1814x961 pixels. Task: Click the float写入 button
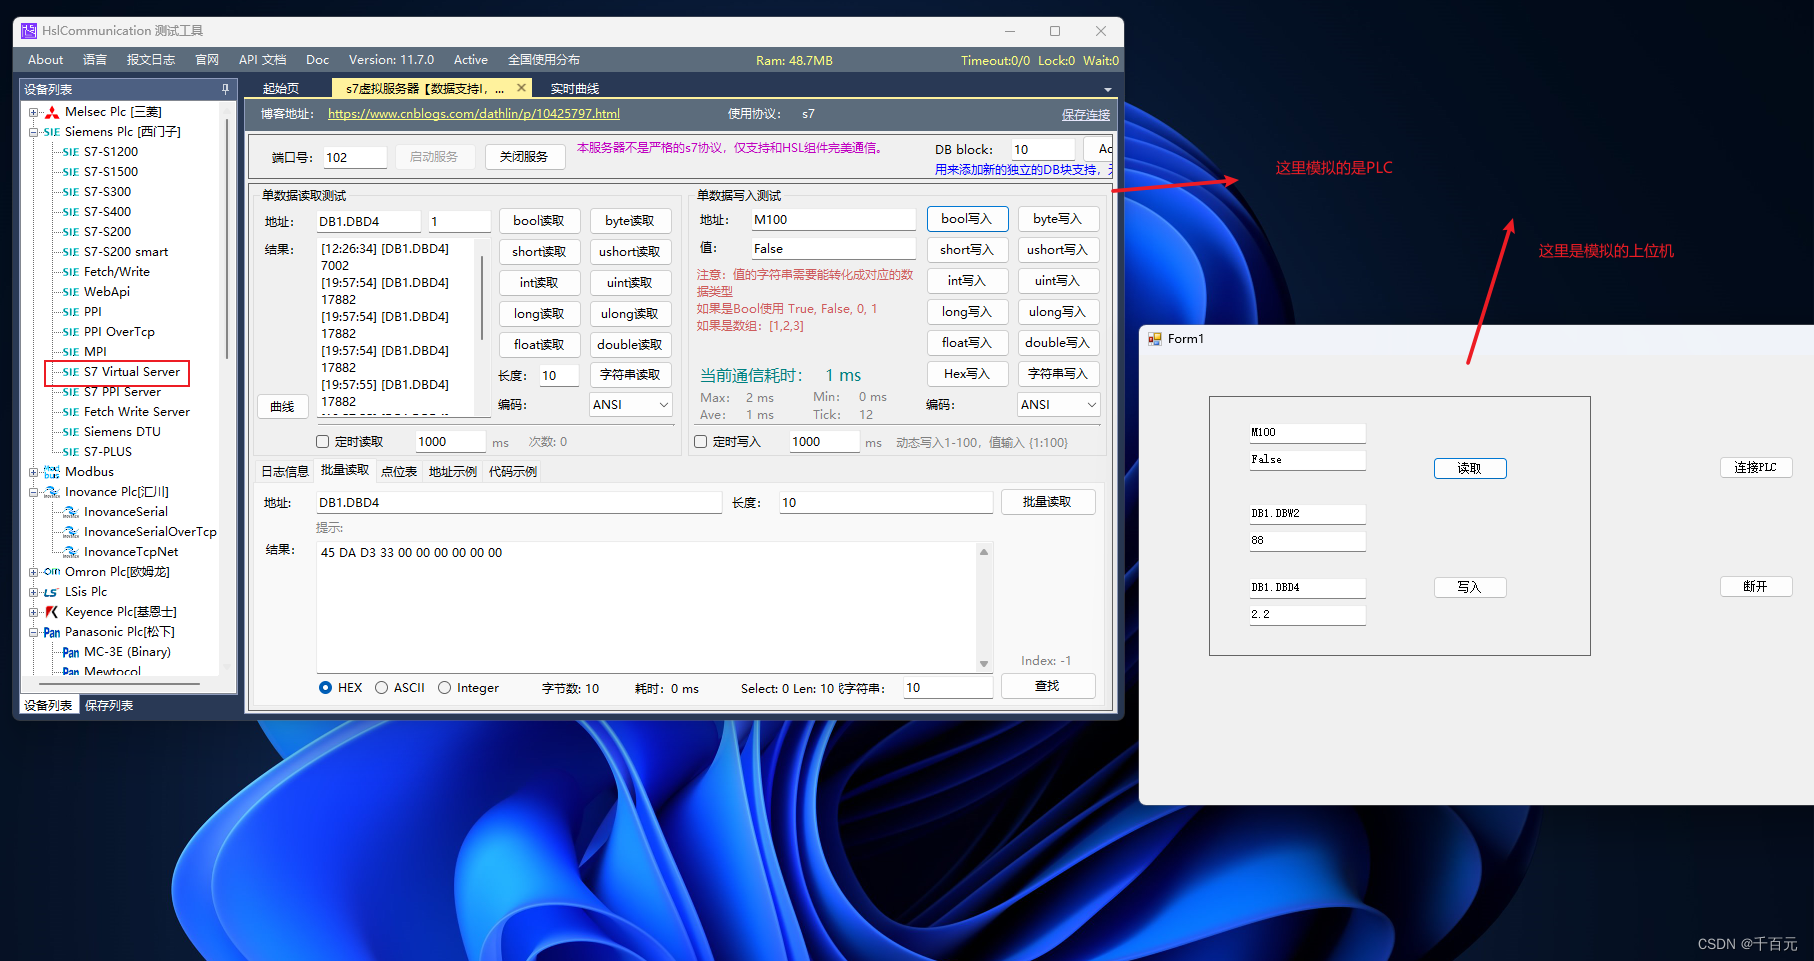pyautogui.click(x=967, y=343)
